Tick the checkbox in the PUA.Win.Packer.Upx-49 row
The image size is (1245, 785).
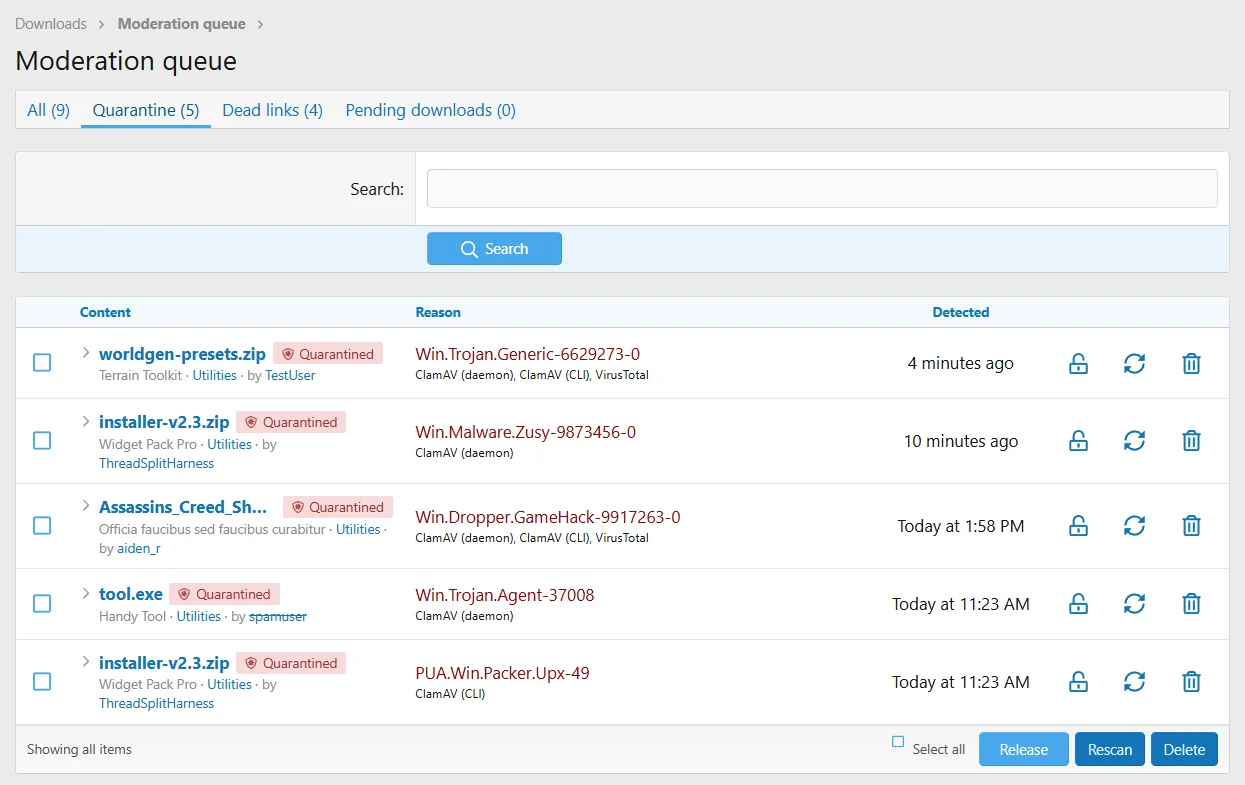pyautogui.click(x=42, y=681)
